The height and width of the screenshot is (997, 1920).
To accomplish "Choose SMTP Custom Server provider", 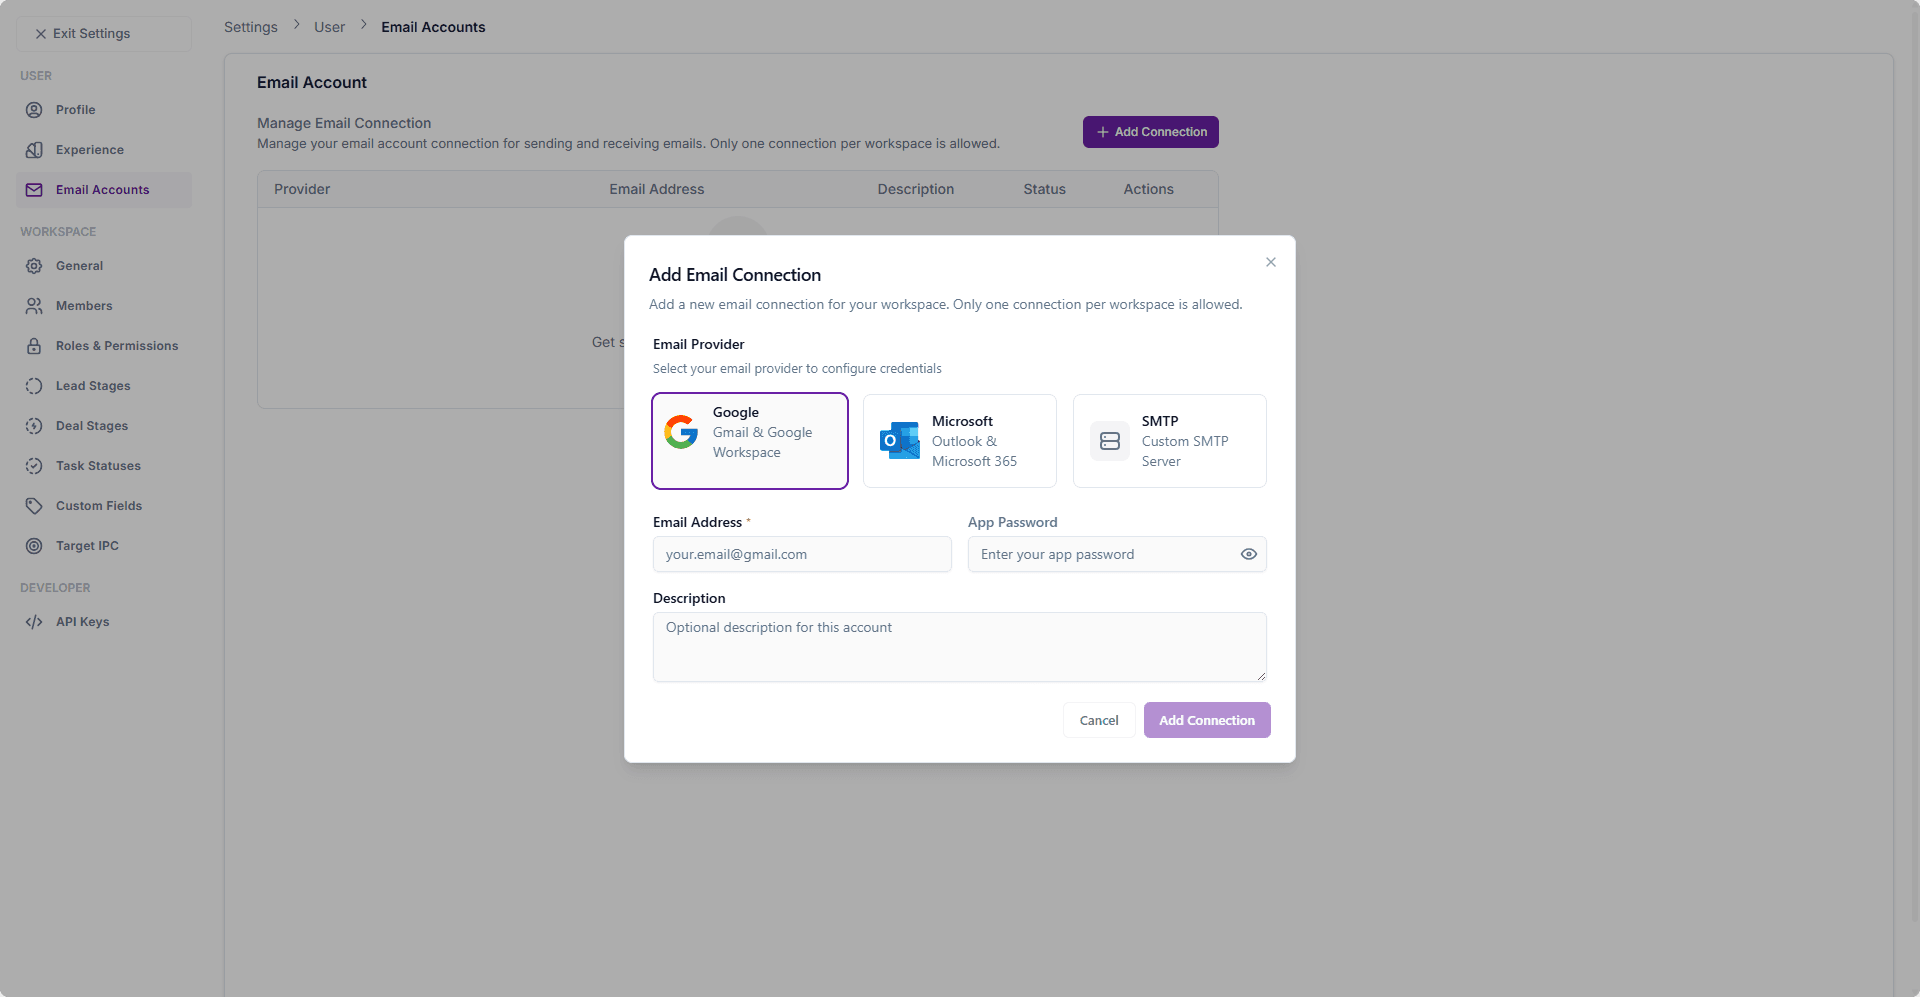I will point(1169,441).
